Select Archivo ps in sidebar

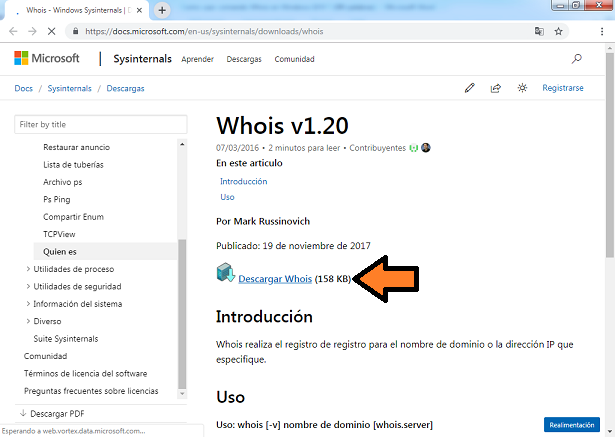(x=63, y=182)
